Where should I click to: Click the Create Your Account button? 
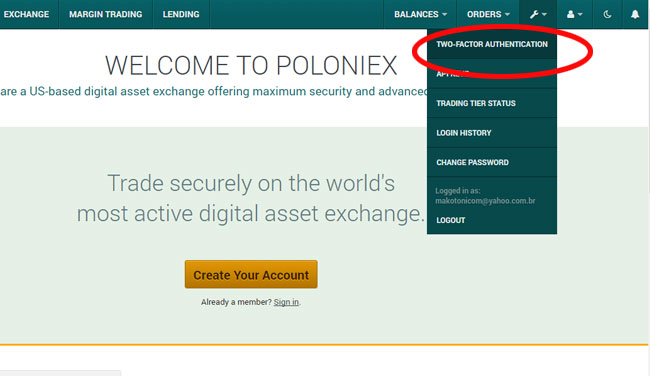[251, 274]
